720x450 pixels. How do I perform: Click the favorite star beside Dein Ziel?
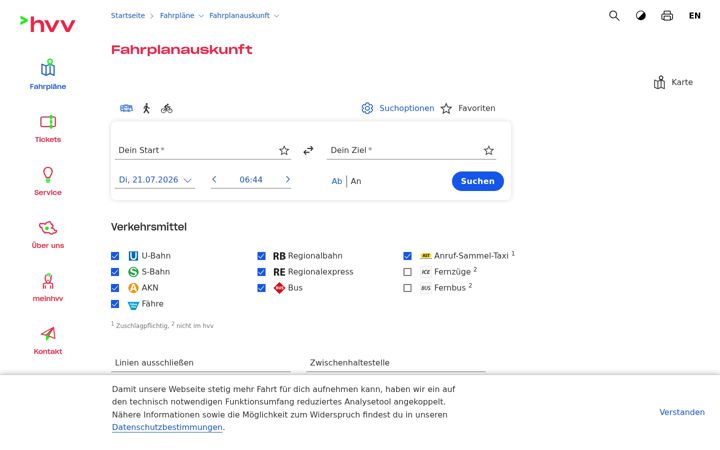[x=489, y=150]
